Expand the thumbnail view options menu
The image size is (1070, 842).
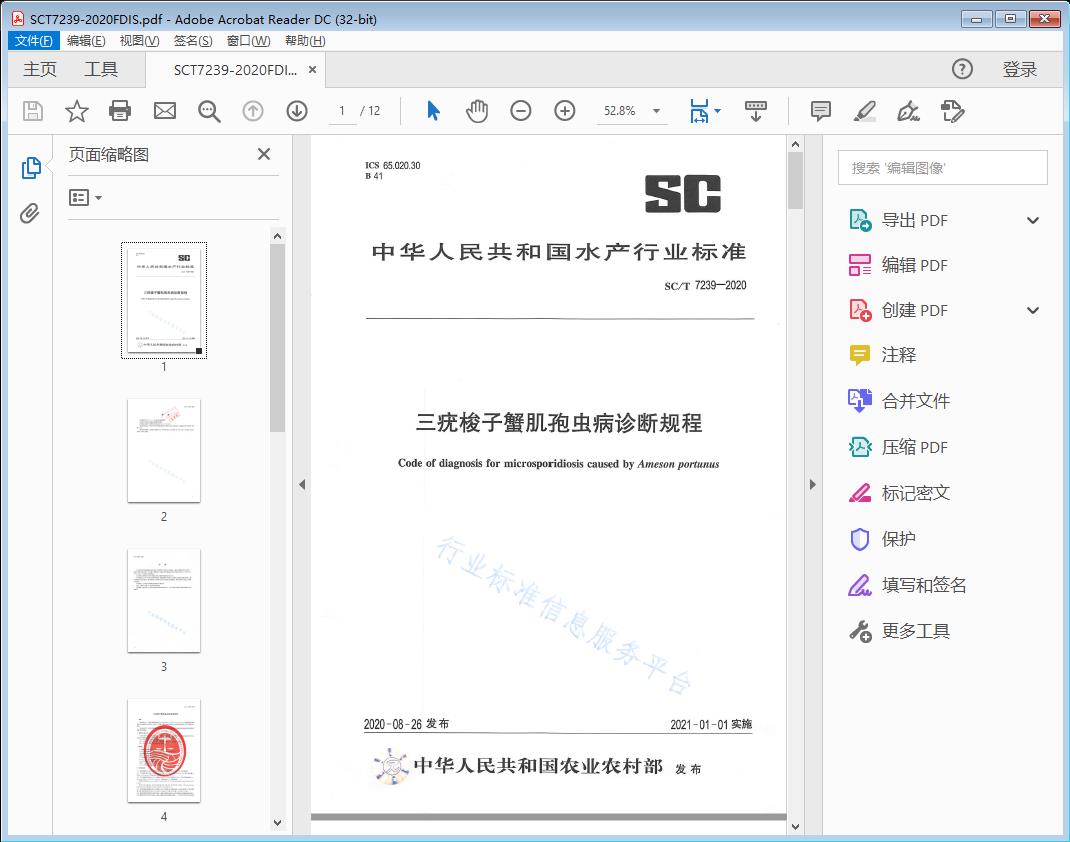(85, 197)
